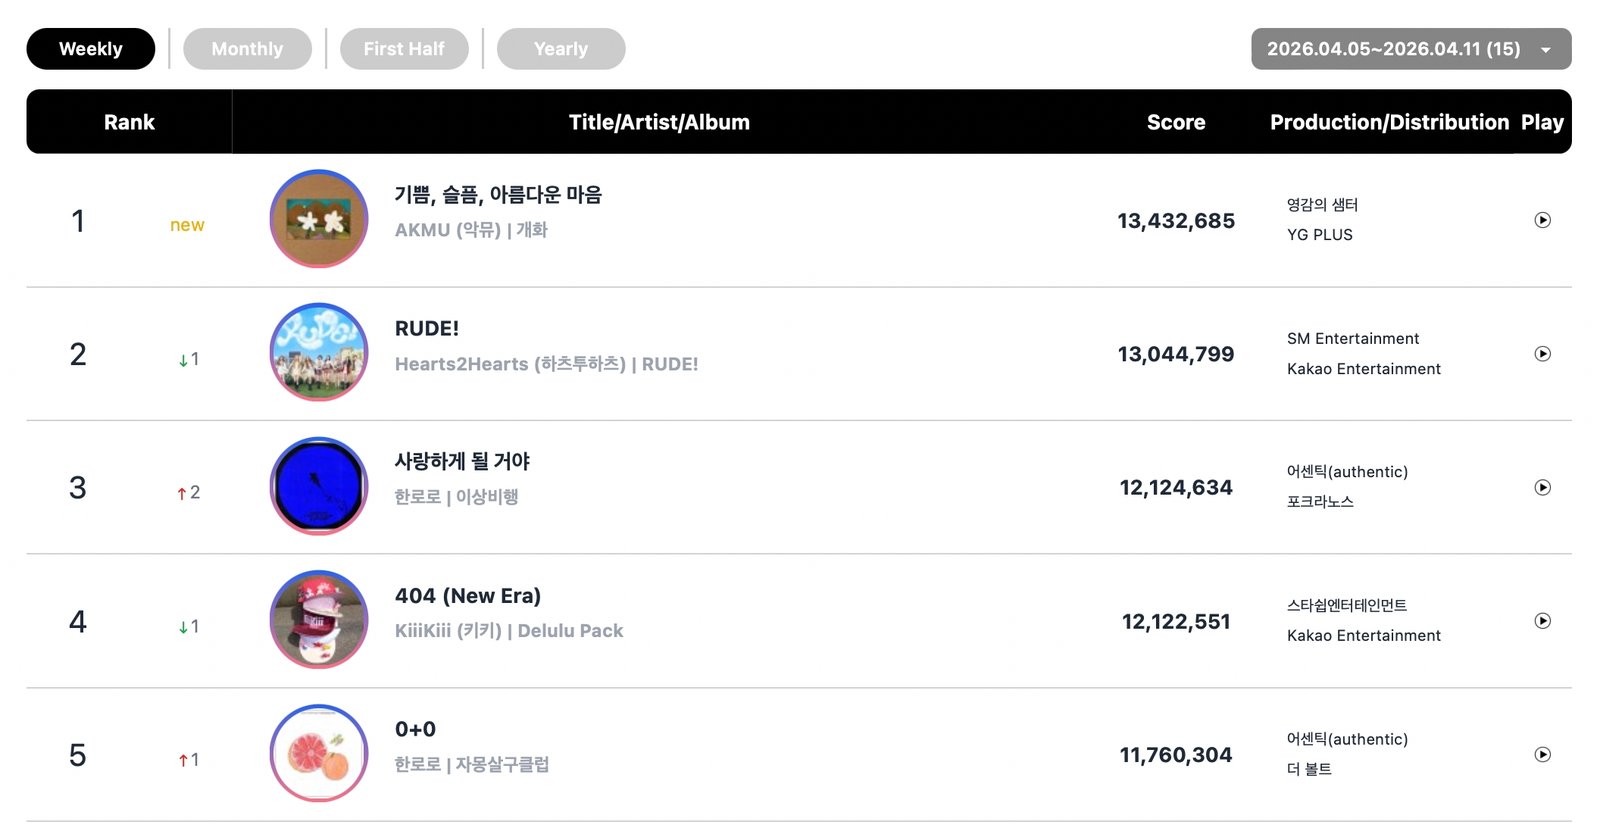Play 한로로's "사랑하게 될 거야"
The image size is (1600, 834).
coord(1544,488)
